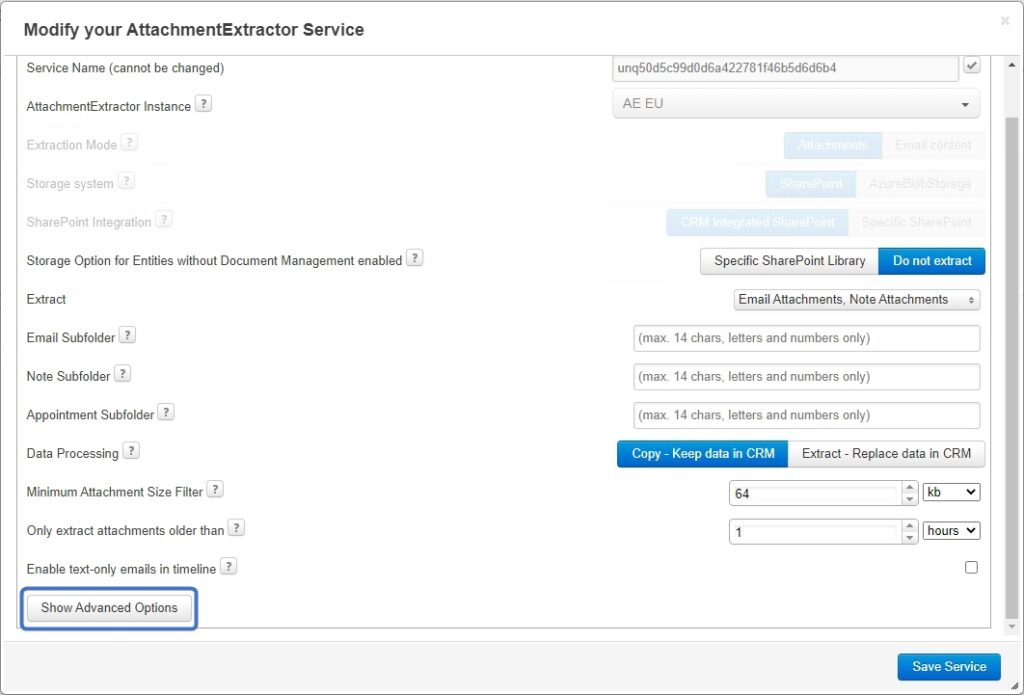View the Storage system help tooltip
Viewport: 1024px width, 695px height.
click(126, 181)
